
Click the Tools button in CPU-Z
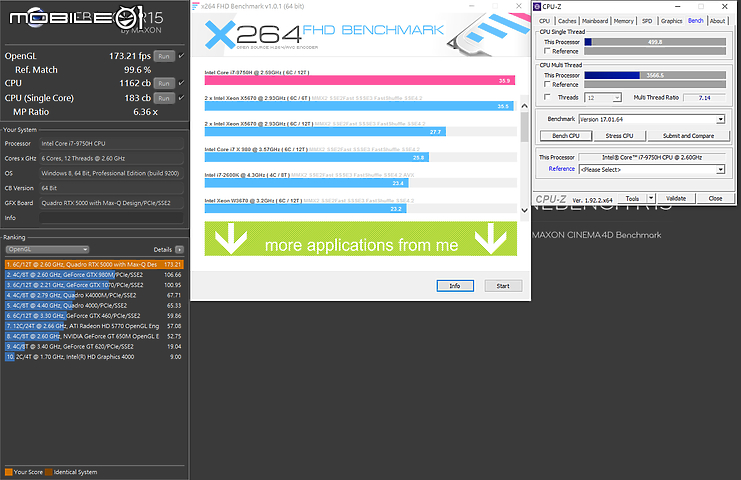click(632, 198)
